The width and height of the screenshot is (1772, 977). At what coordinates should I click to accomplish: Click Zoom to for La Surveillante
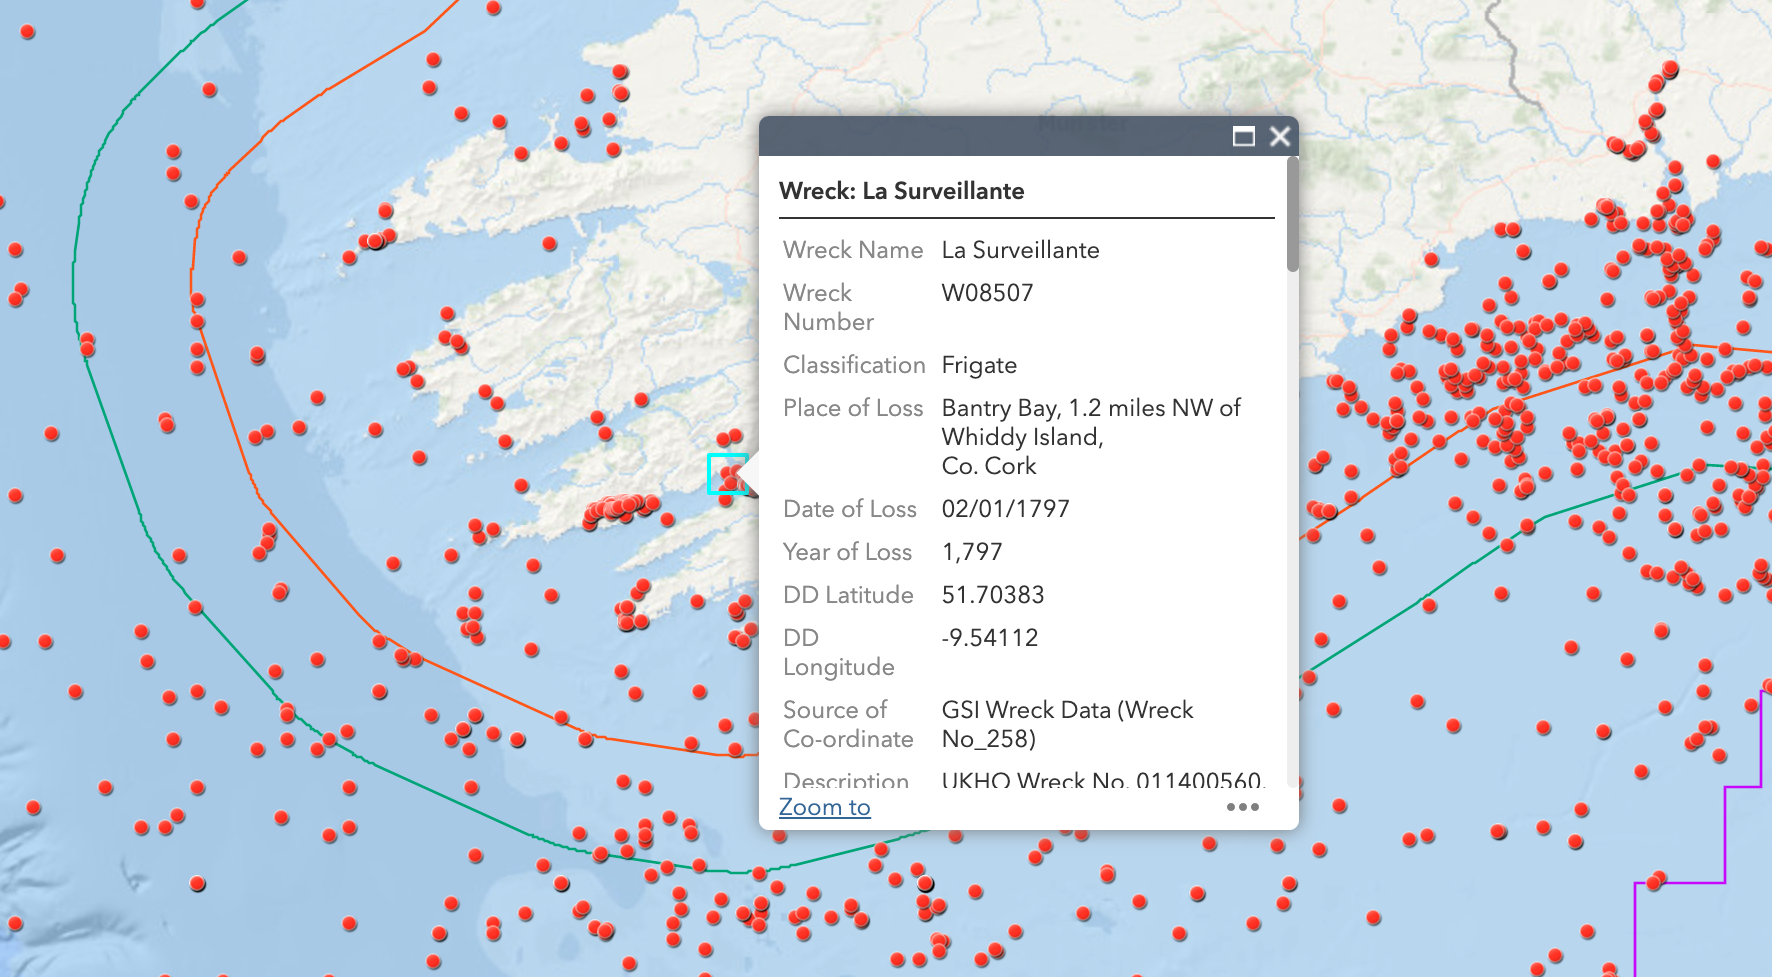(x=824, y=807)
